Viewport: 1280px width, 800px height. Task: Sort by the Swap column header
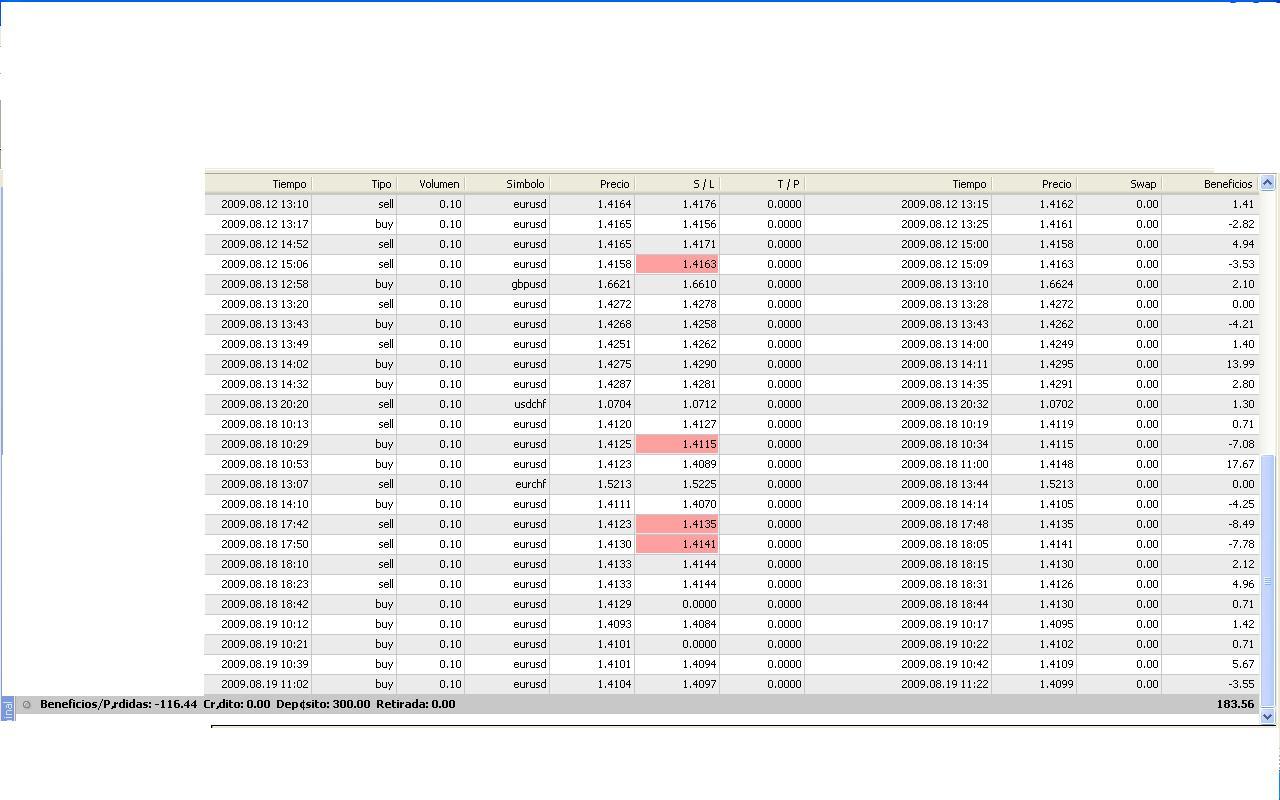pyautogui.click(x=1119, y=184)
